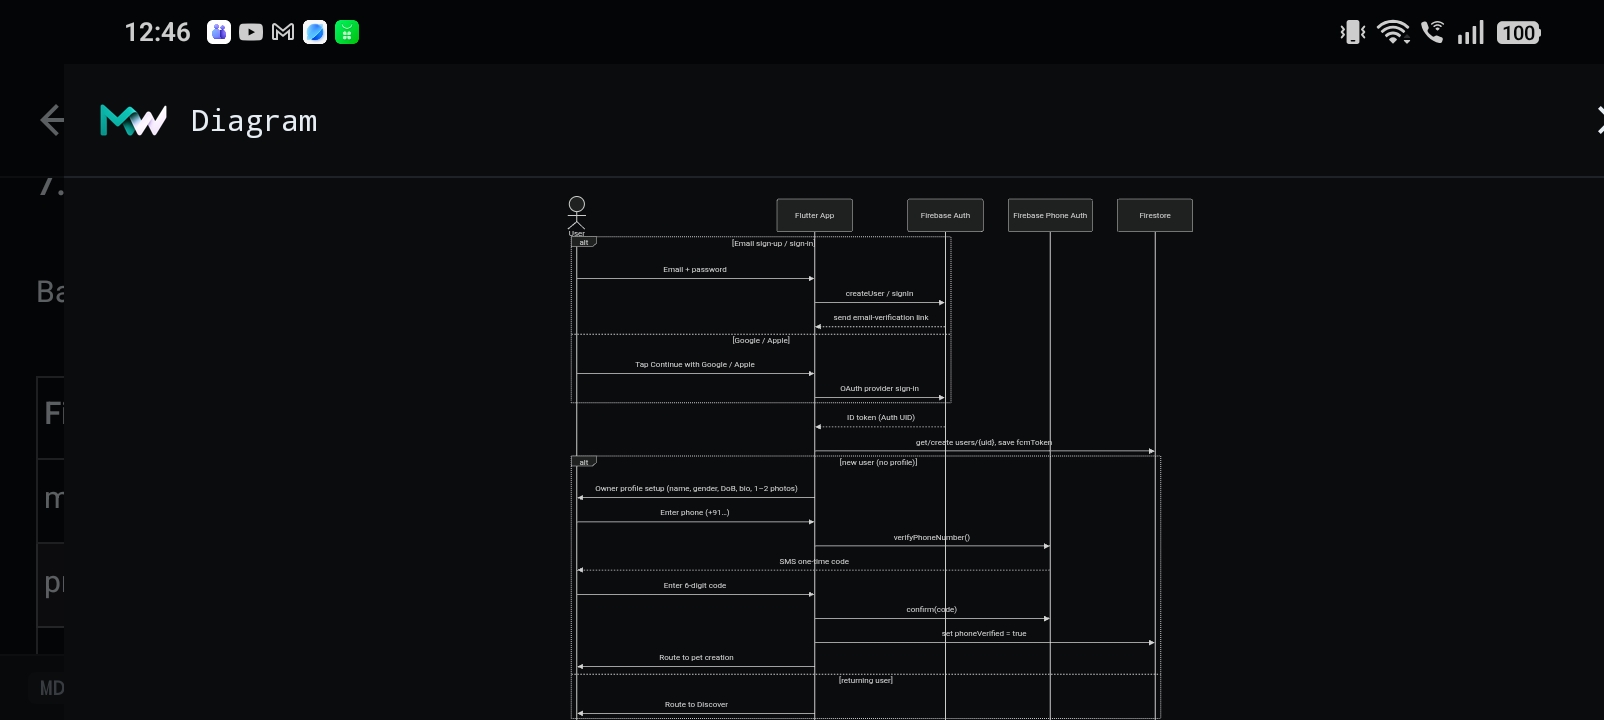This screenshot has width=1604, height=720.
Task: Tap the 'Enter phone (+91...)' message label
Action: (695, 512)
